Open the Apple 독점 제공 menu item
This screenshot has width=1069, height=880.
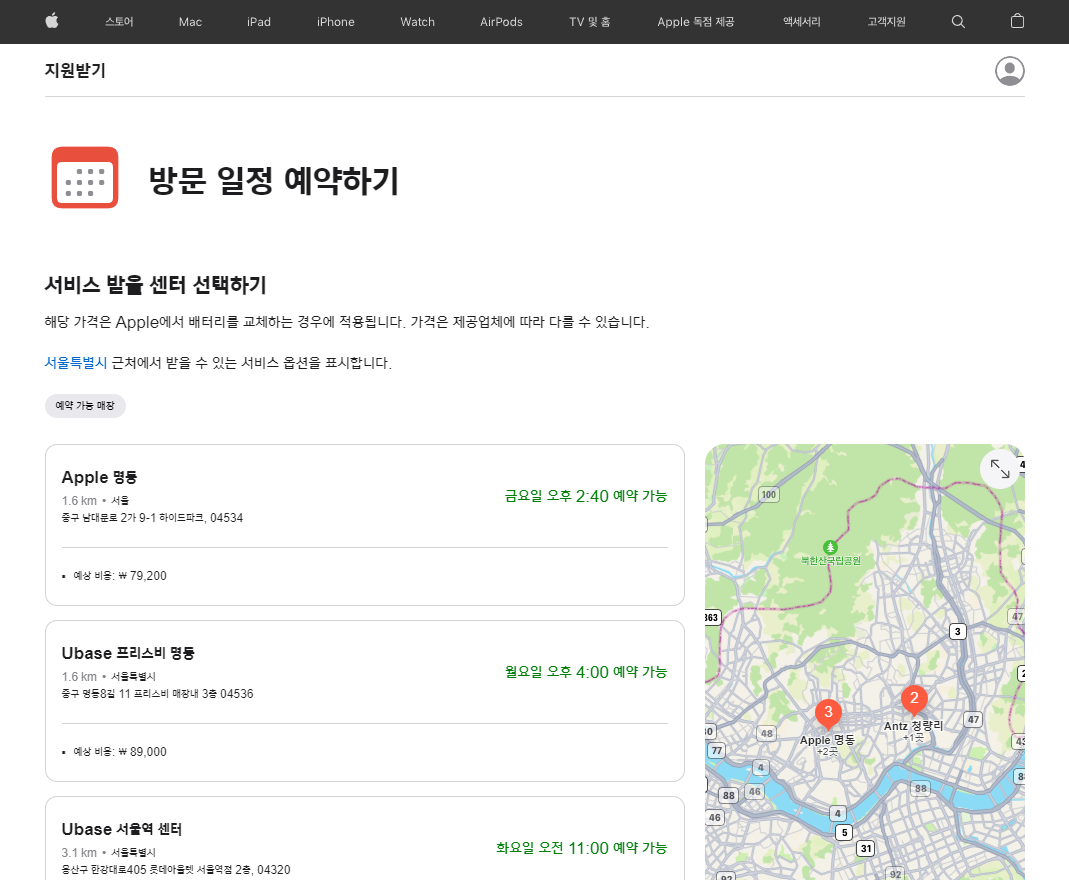pos(695,22)
